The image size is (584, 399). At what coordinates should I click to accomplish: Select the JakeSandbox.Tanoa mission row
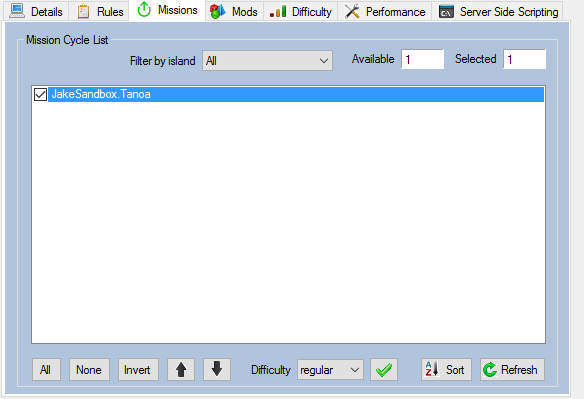coord(288,94)
